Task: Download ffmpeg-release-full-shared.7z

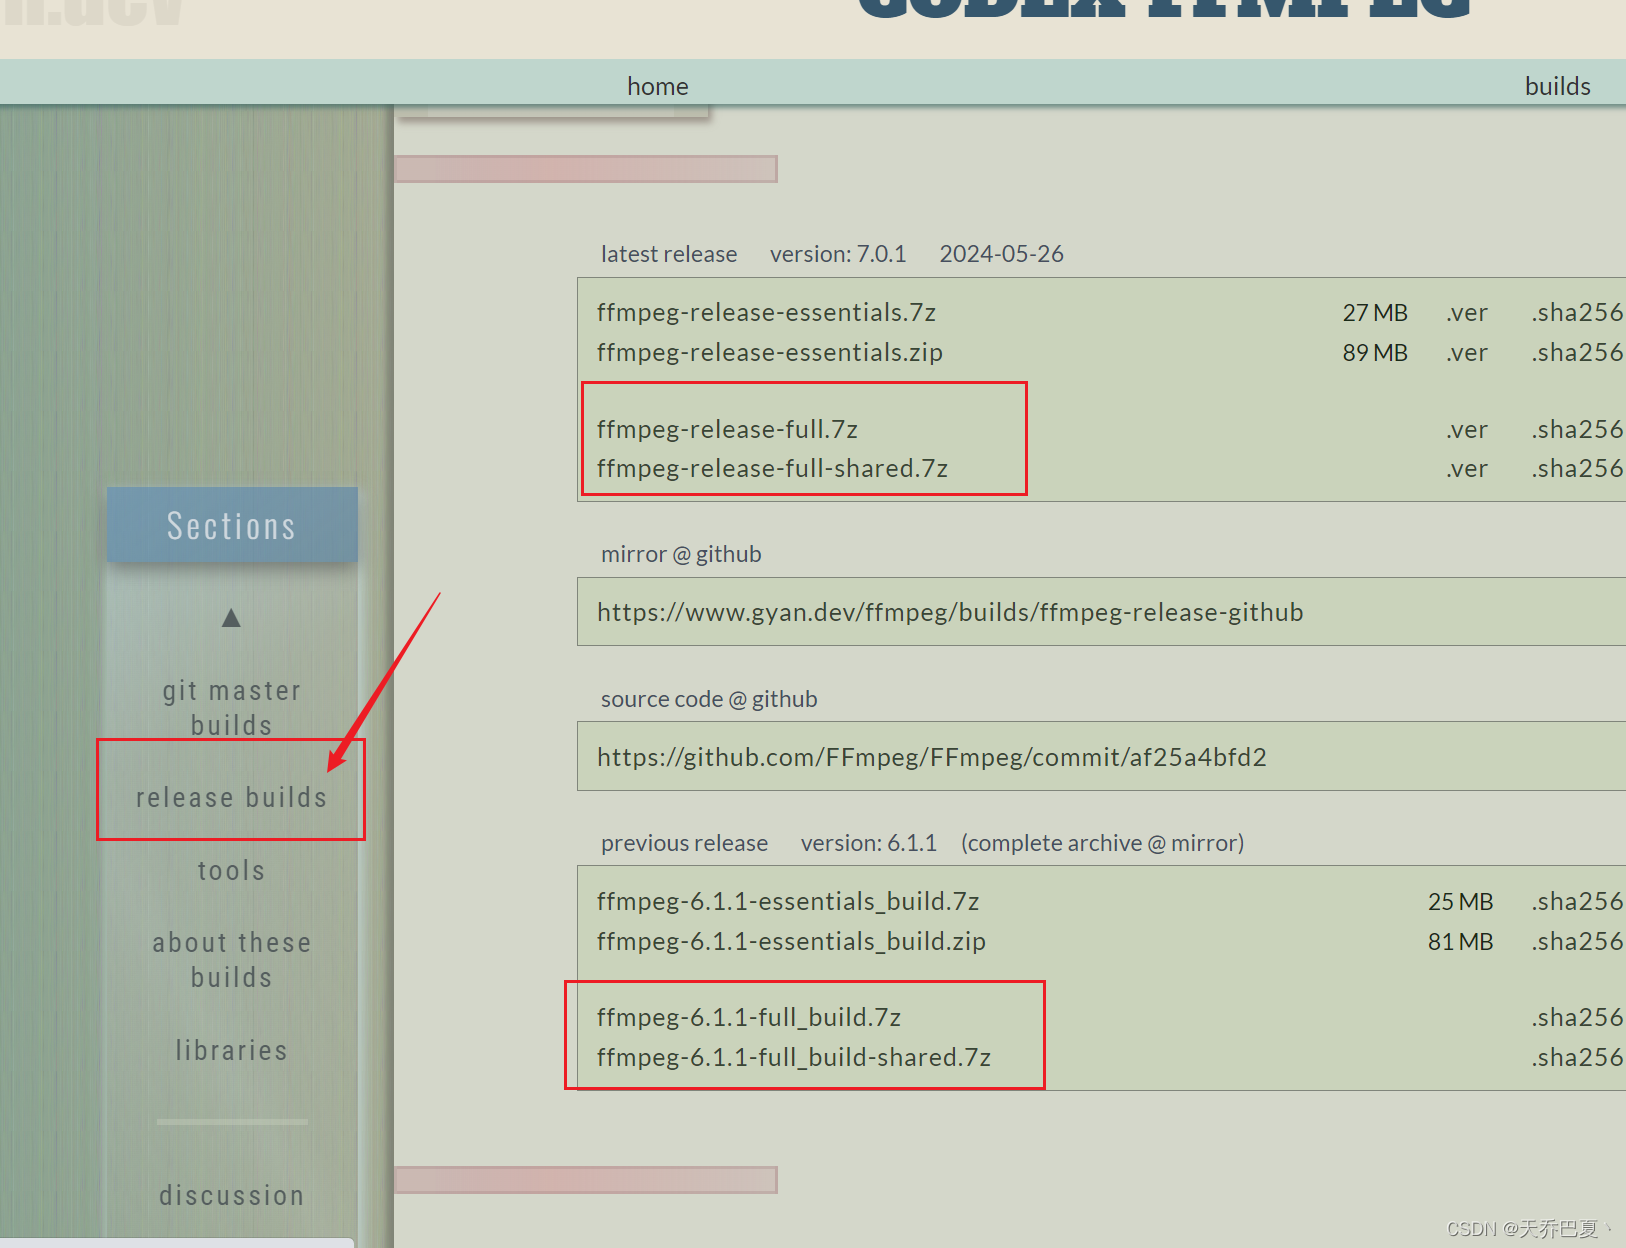Action: pyautogui.click(x=772, y=469)
